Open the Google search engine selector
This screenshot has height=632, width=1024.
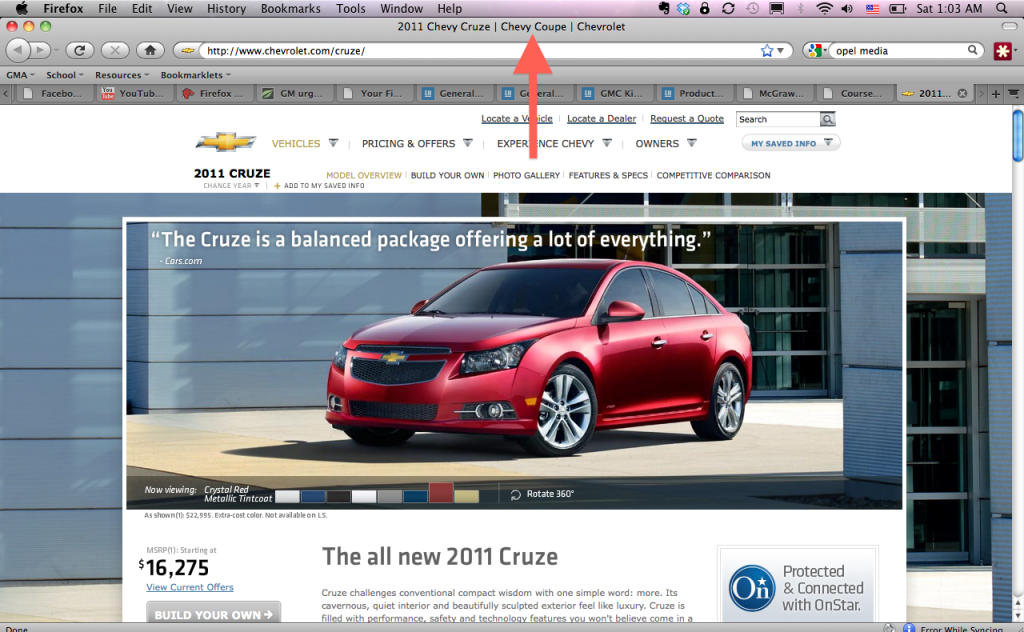(x=816, y=50)
